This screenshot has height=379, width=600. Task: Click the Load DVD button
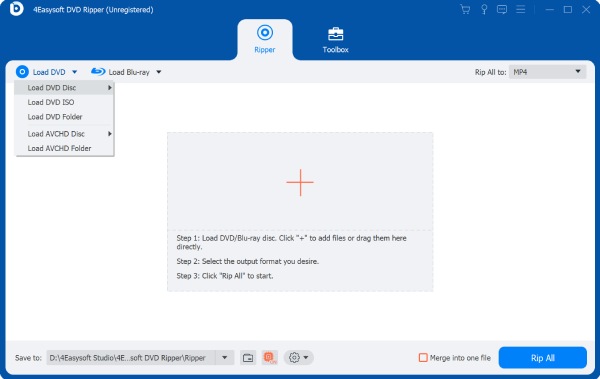point(41,72)
